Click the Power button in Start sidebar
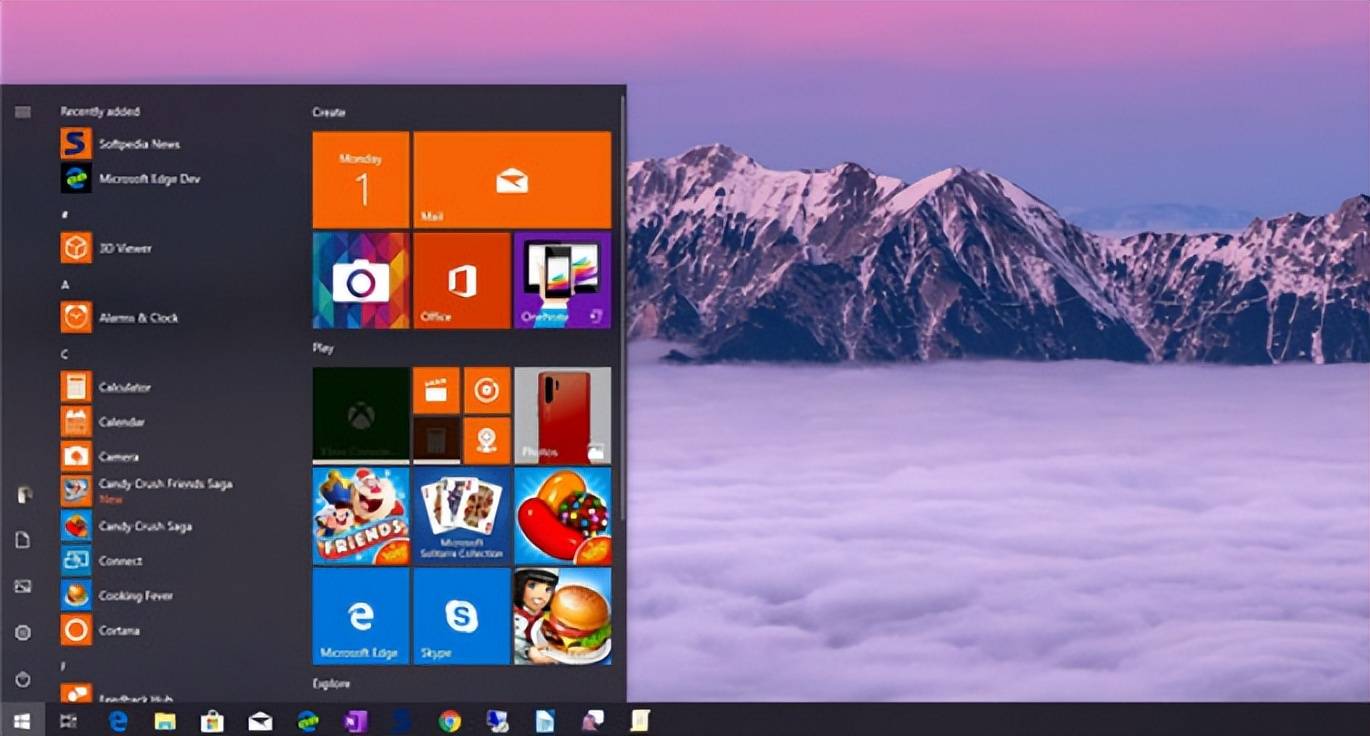The height and width of the screenshot is (736, 1370). (x=23, y=680)
